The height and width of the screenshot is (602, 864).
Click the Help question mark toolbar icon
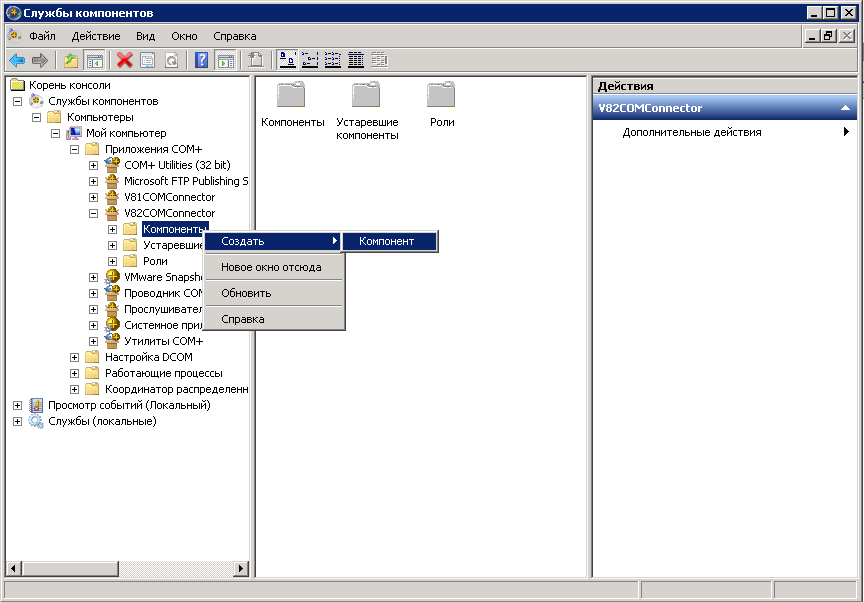coord(202,60)
